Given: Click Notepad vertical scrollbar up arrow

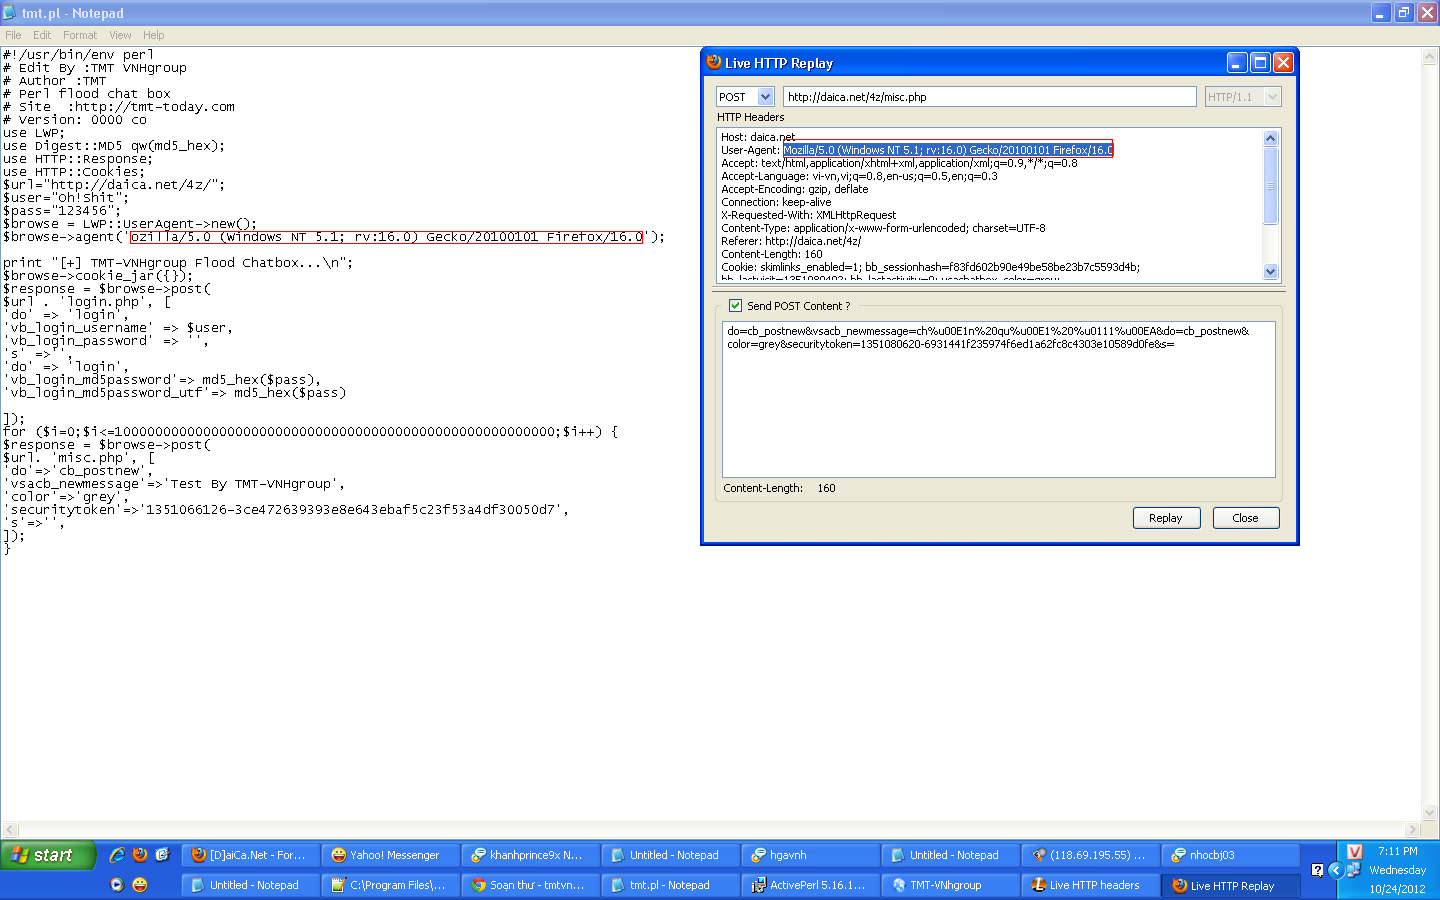Looking at the screenshot, I should pyautogui.click(x=1429, y=57).
